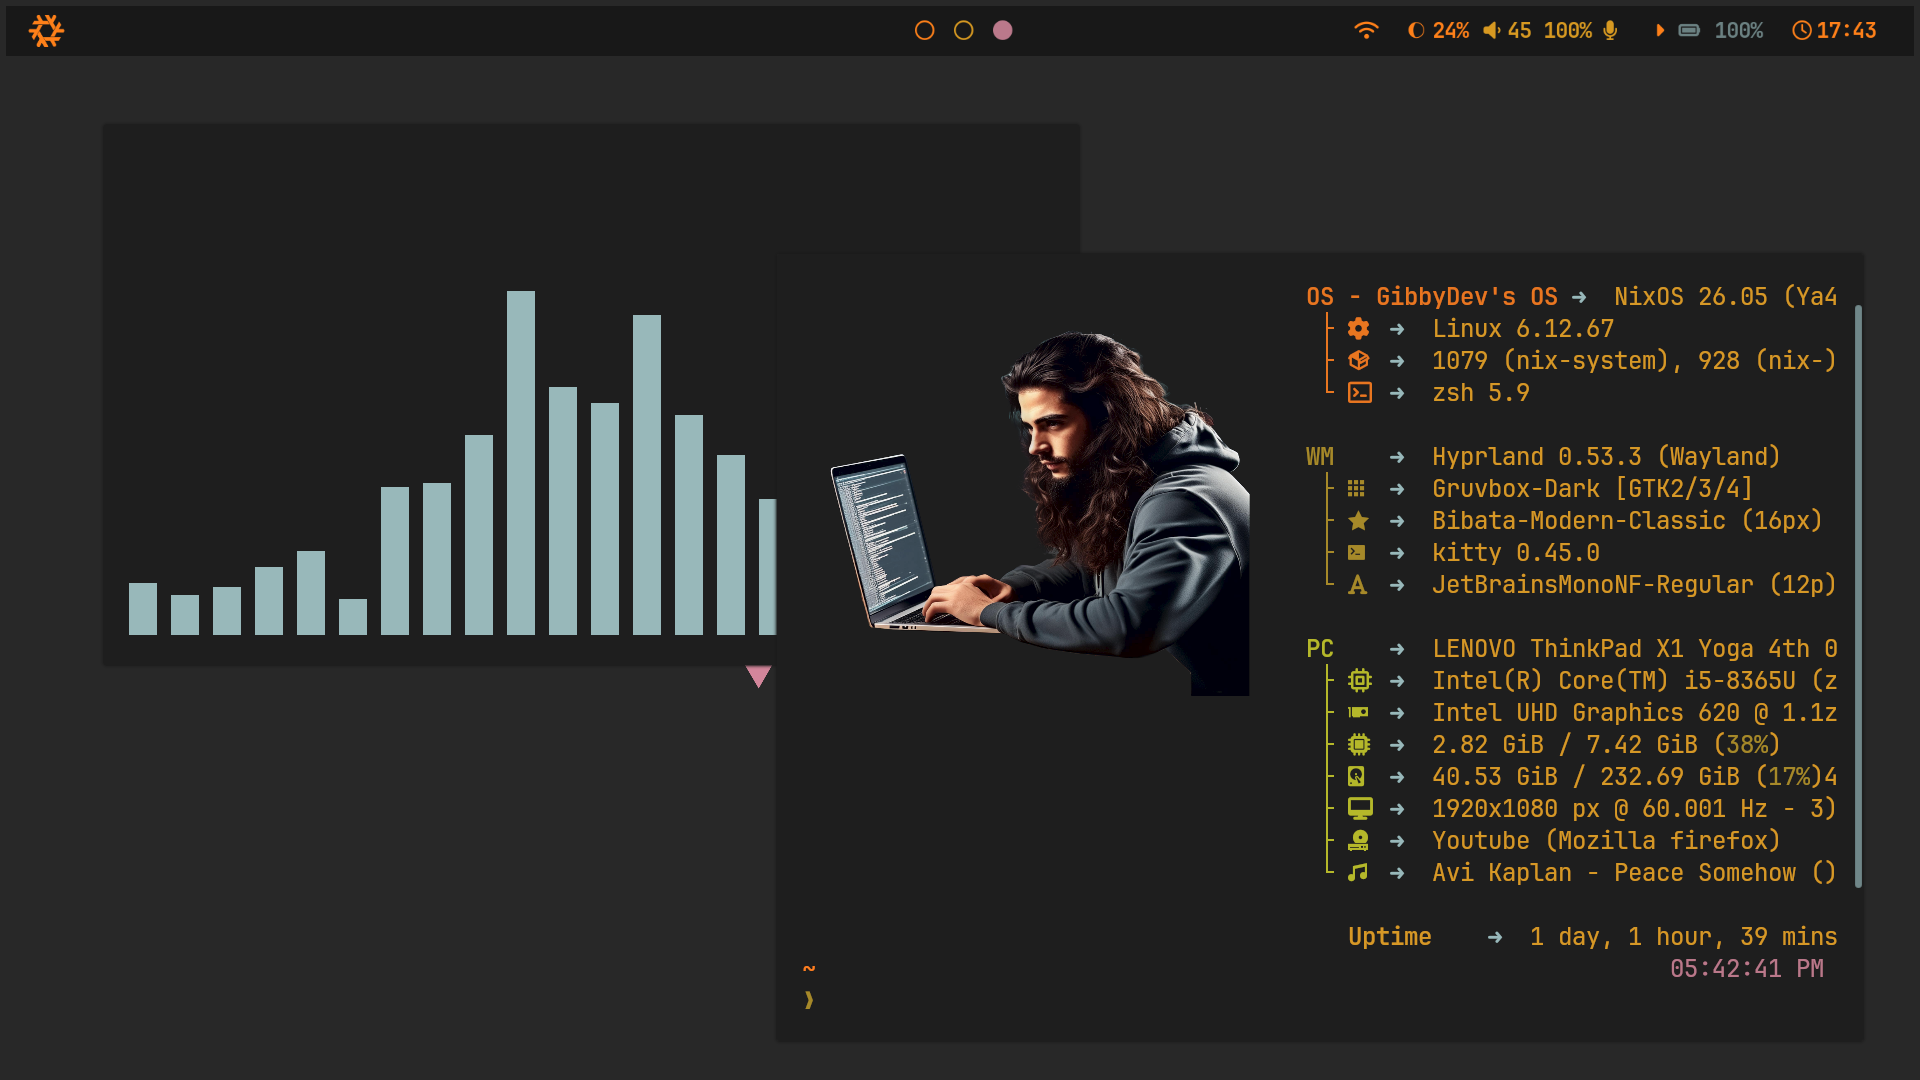1920x1080 pixels.
Task: Open the 17:43 clock text
Action: (1846, 31)
